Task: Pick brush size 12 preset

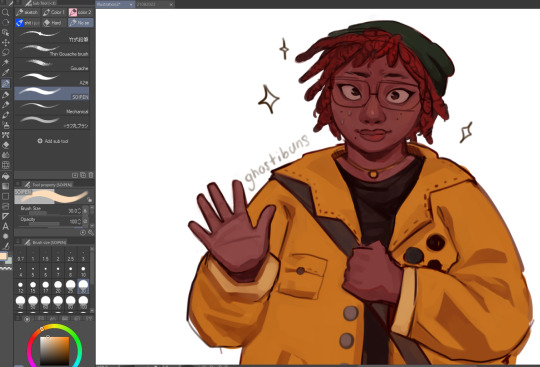Action: pos(21,287)
